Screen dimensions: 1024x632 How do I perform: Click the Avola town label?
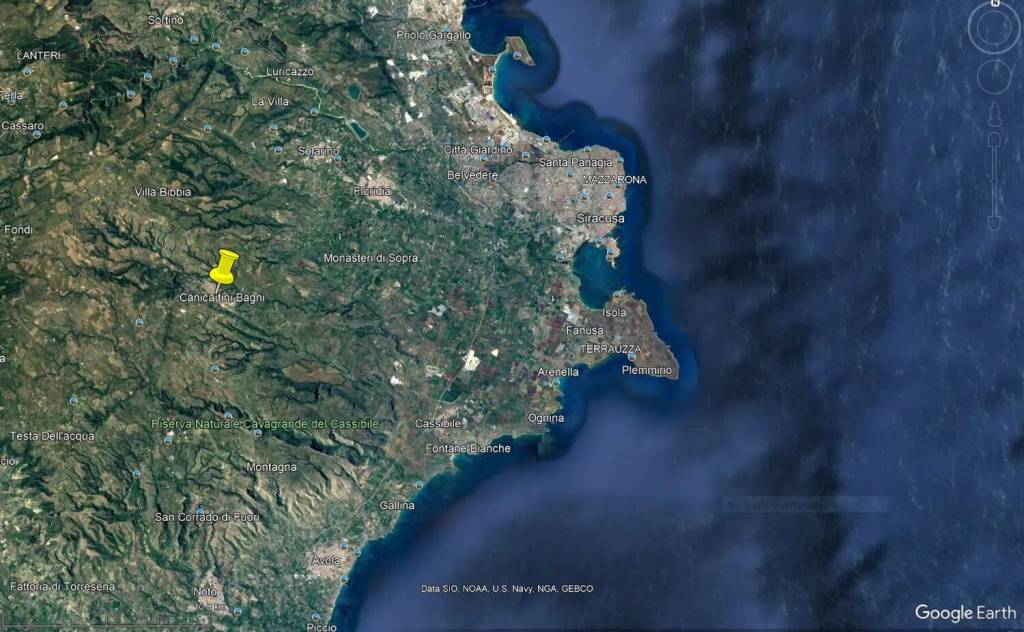pyautogui.click(x=326, y=560)
